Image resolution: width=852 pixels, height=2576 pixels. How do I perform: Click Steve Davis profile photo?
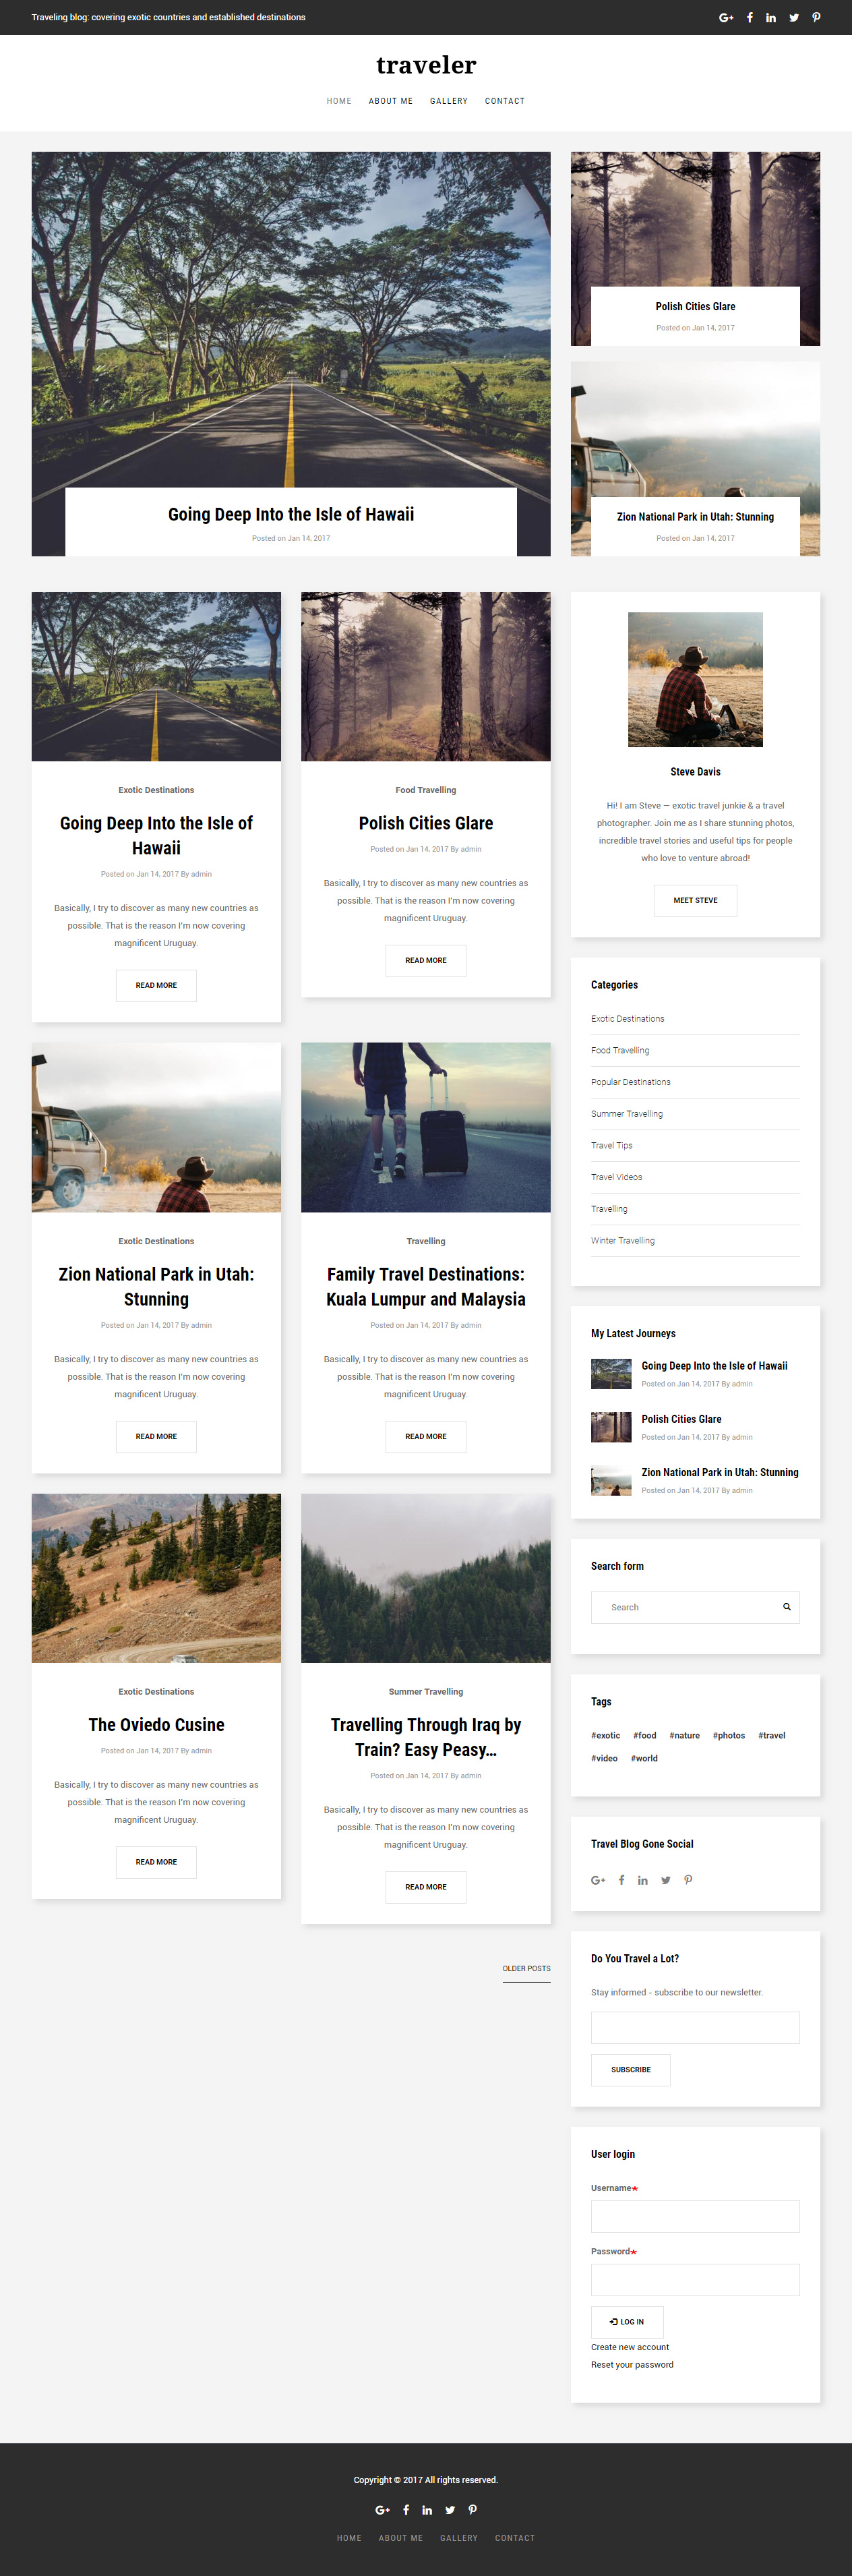[695, 680]
